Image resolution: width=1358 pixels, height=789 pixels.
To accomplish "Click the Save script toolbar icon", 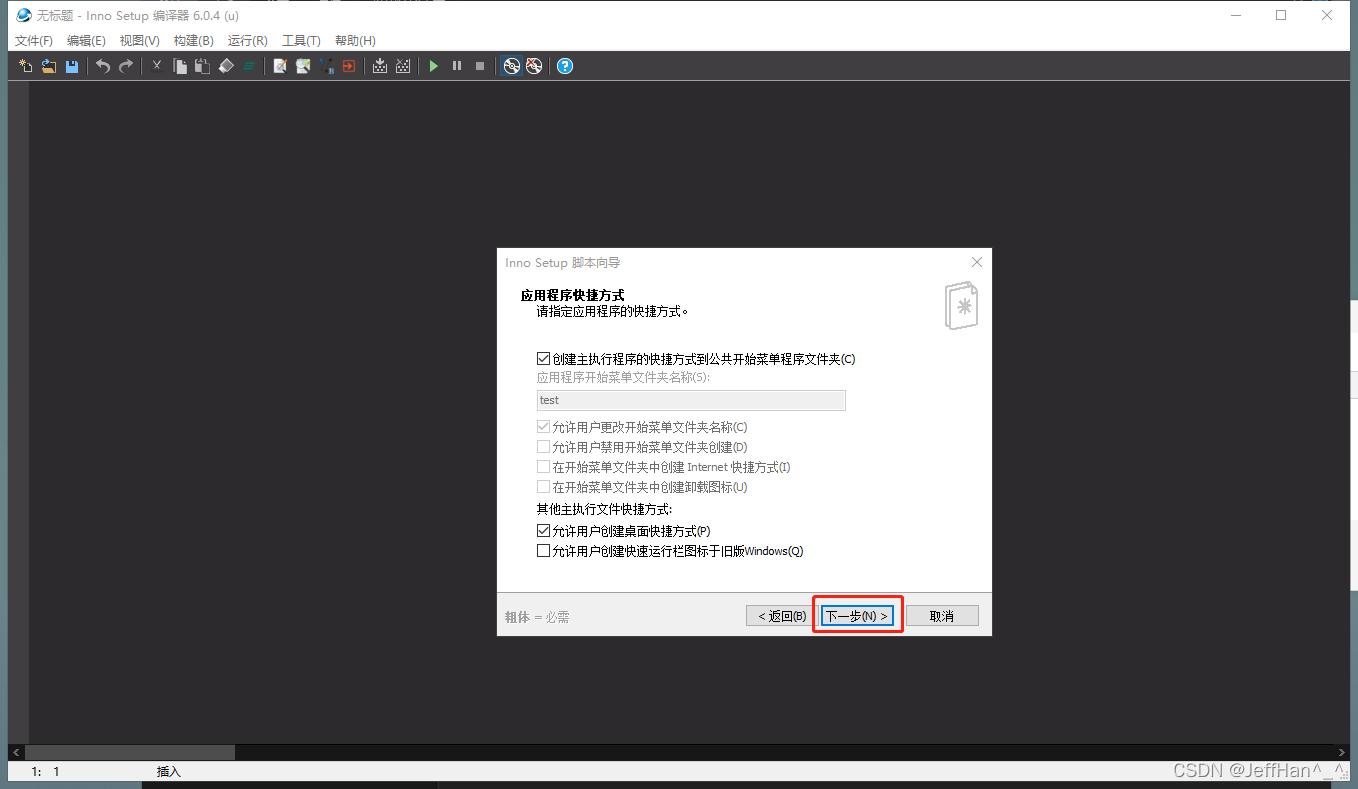I will point(71,65).
